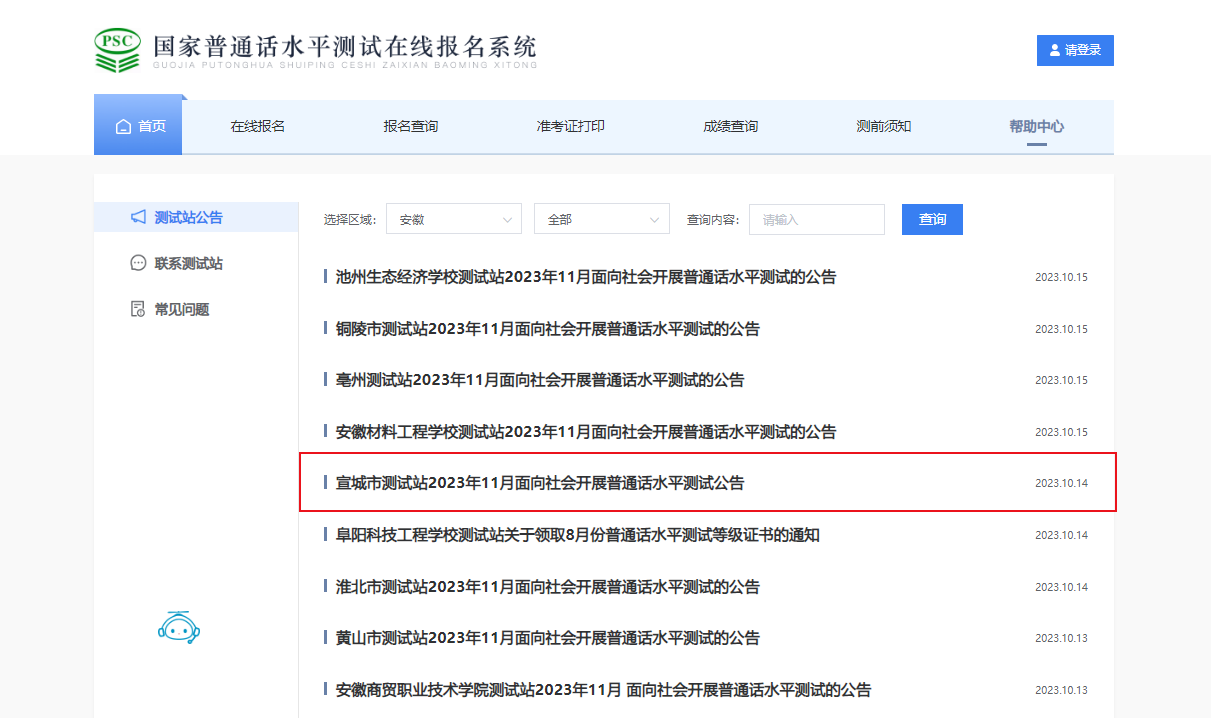The width and height of the screenshot is (1211, 718).
Task: Open the 帮助中心 tab
Action: click(x=1036, y=126)
